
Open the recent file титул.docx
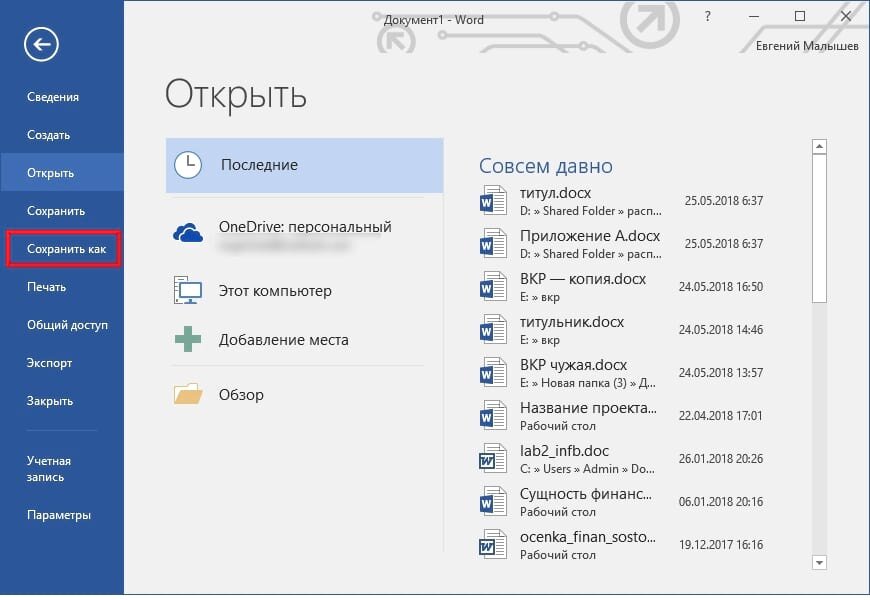pos(621,200)
